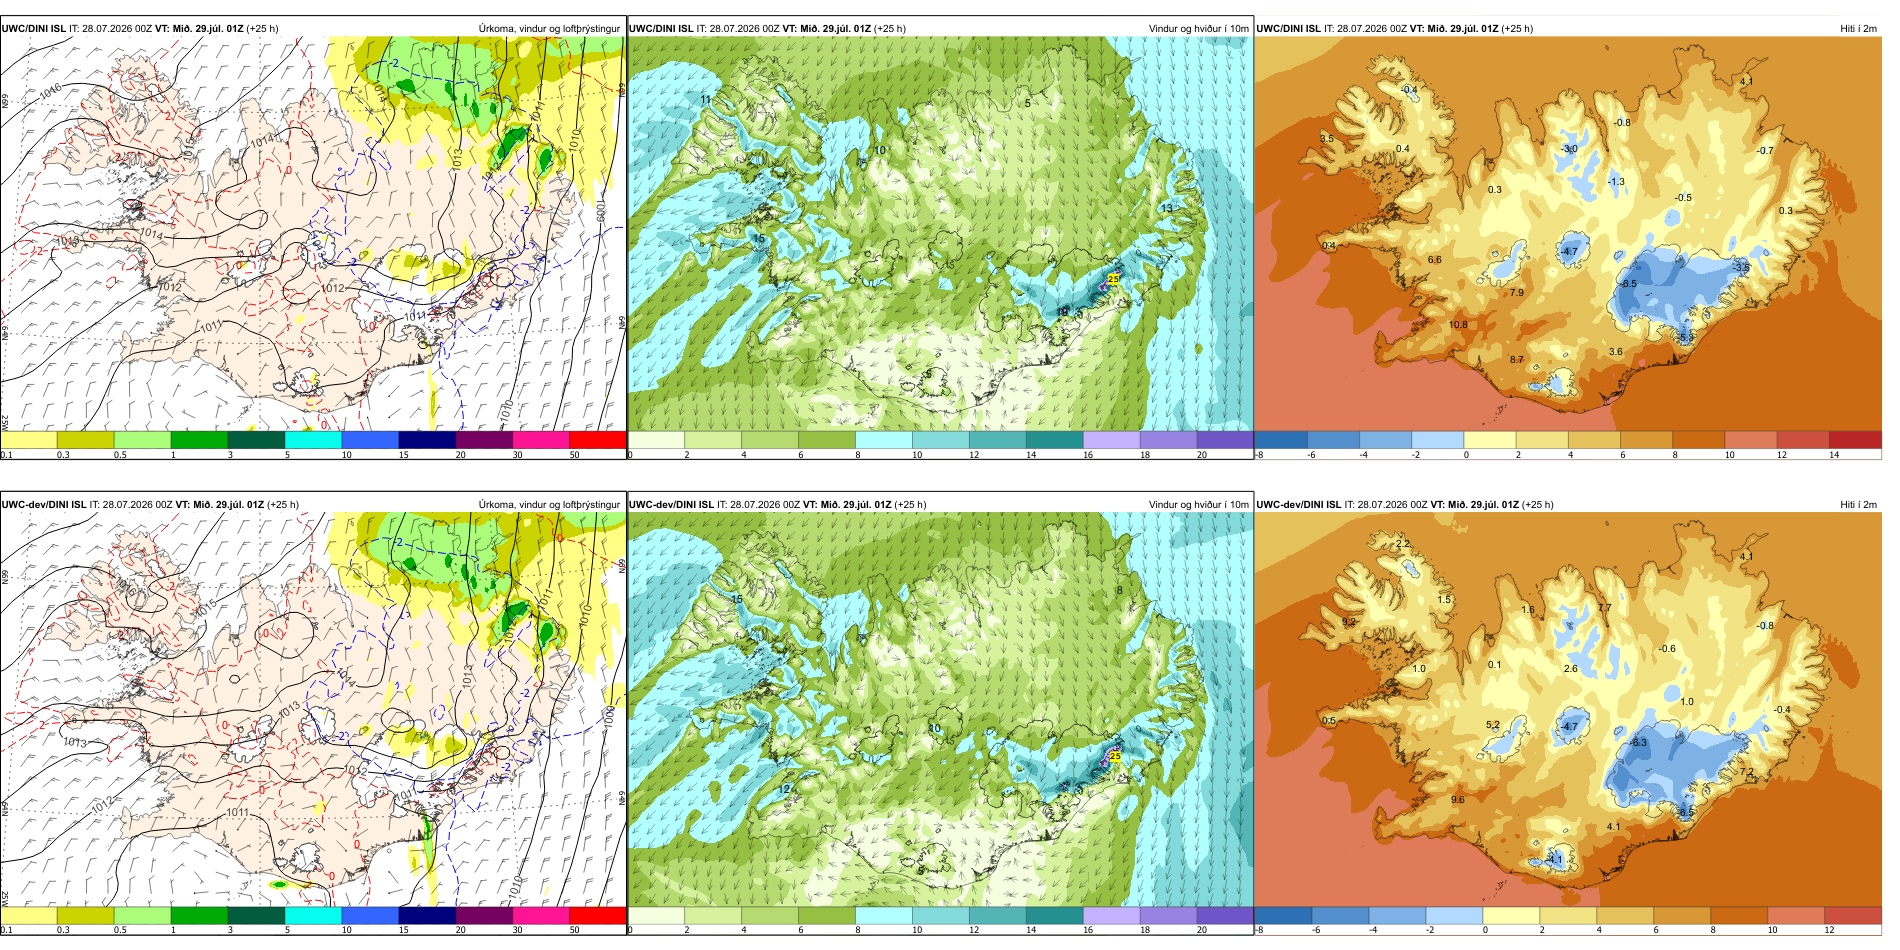Pick darkest blue swatch in top temperature legend
The width and height of the screenshot is (1900, 950).
tap(1281, 439)
